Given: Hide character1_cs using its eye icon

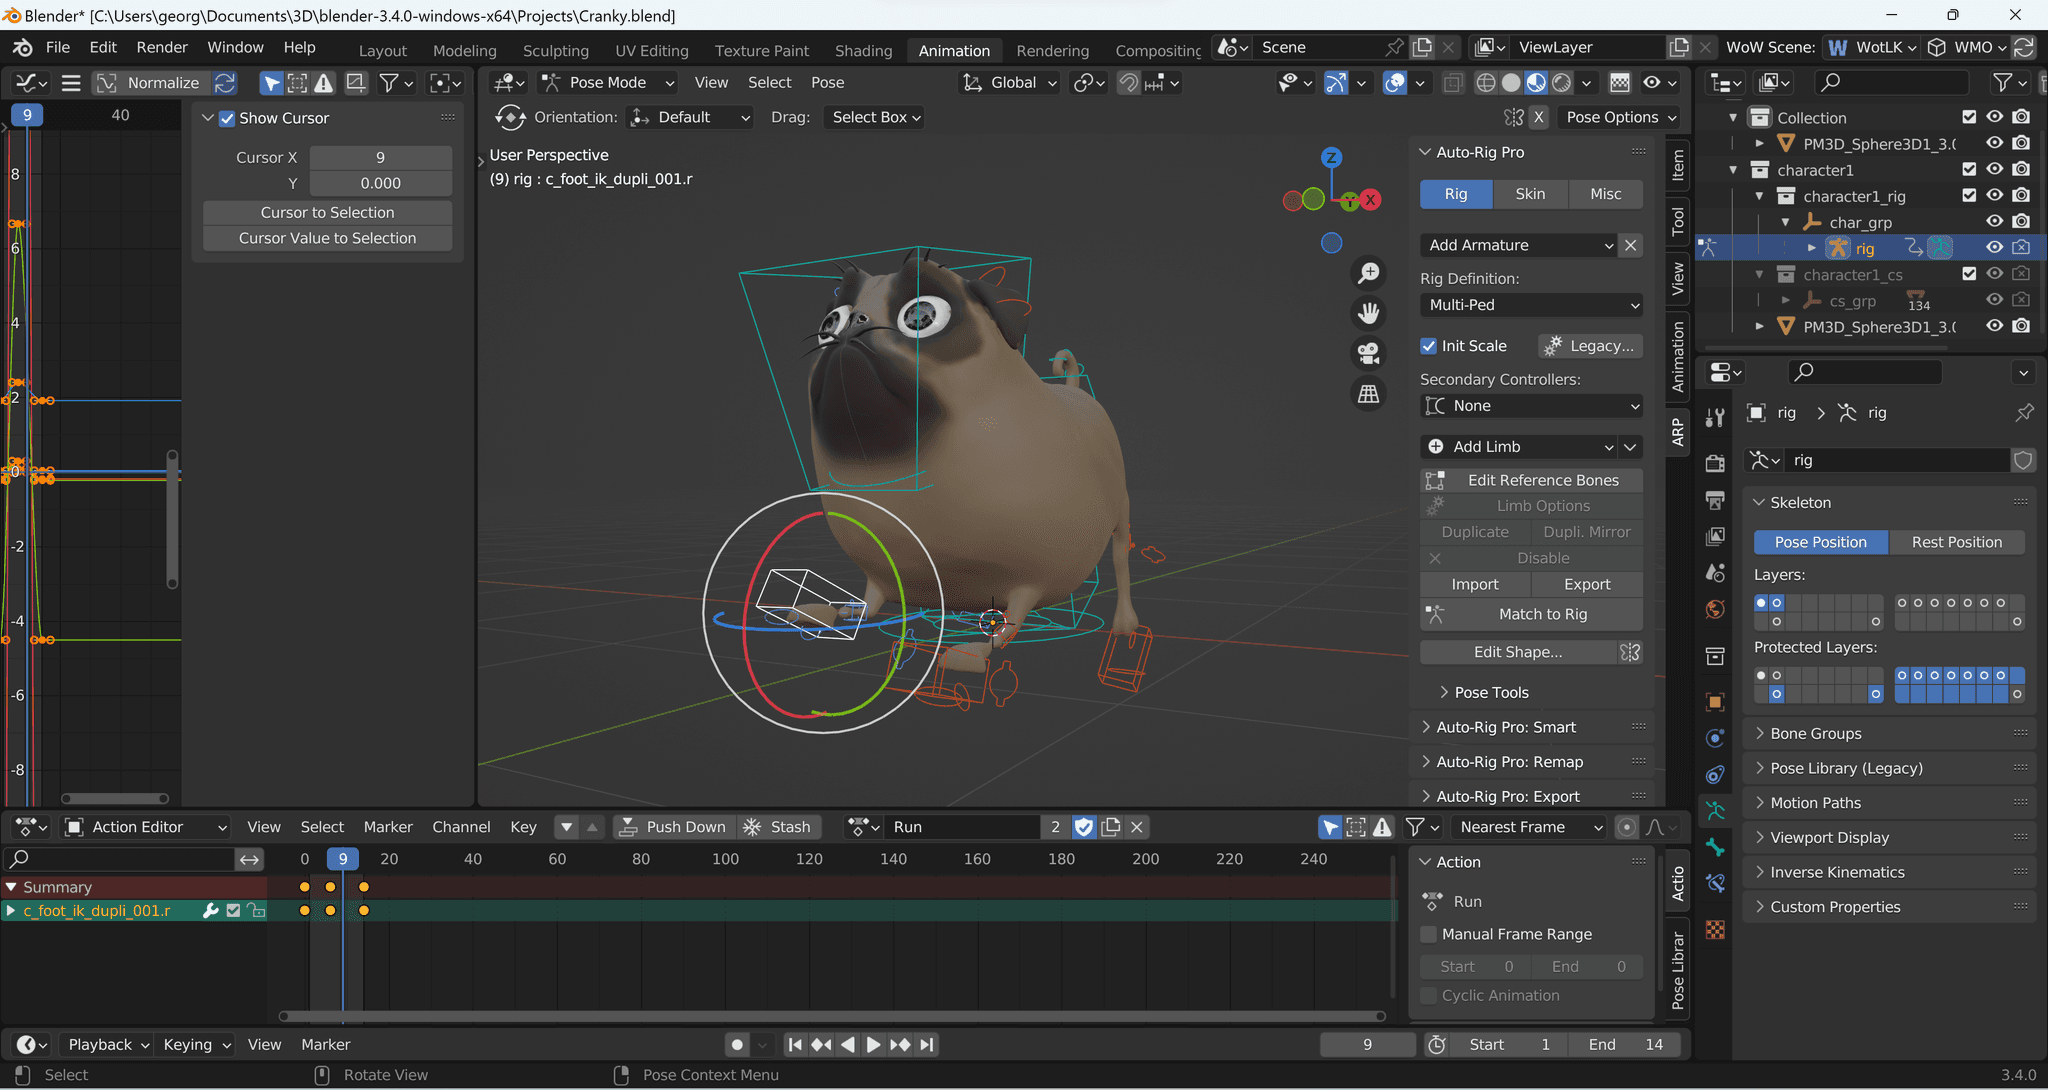Looking at the screenshot, I should 1995,274.
